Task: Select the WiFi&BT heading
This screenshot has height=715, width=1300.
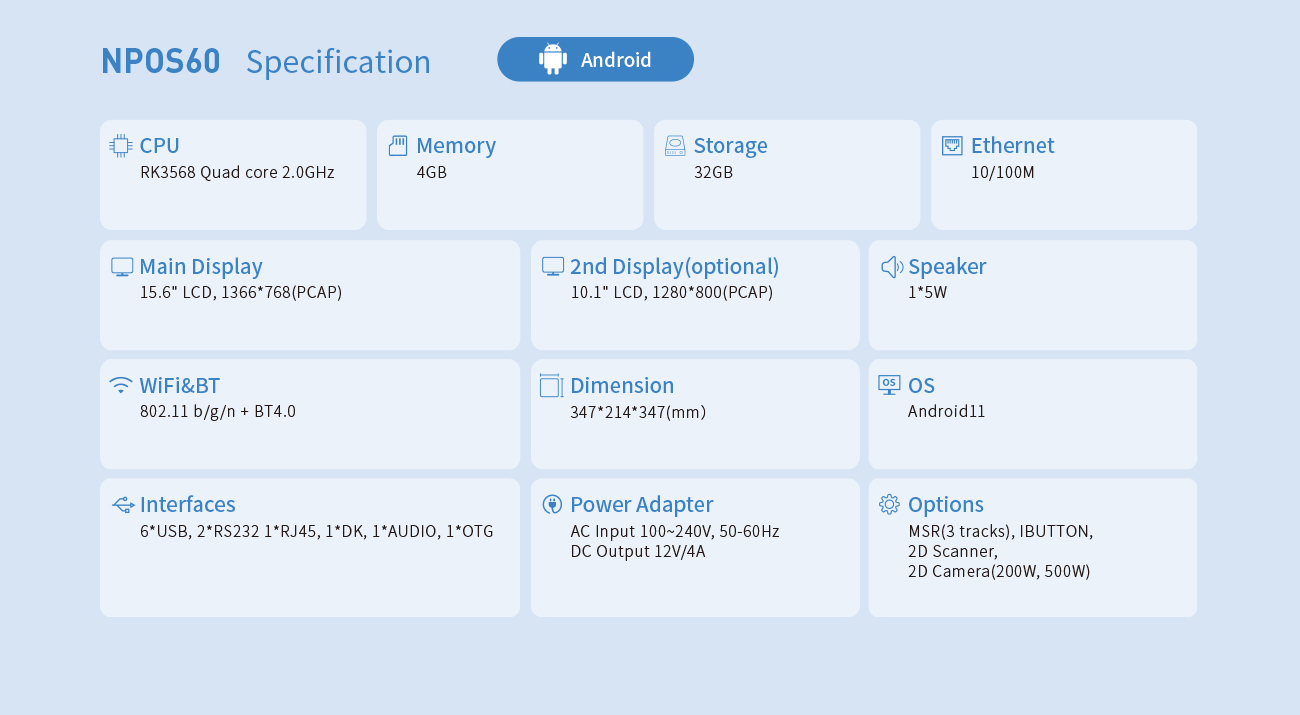Action: point(180,386)
